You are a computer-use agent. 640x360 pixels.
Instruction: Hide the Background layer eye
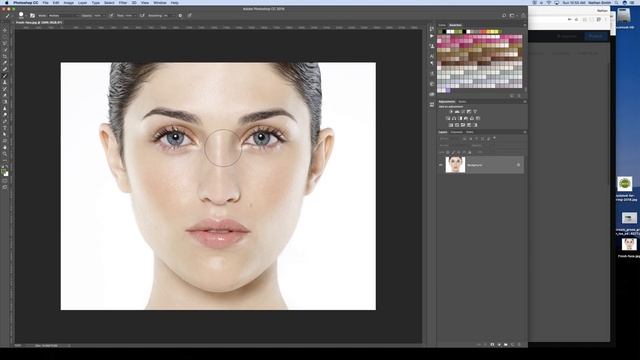(x=441, y=165)
